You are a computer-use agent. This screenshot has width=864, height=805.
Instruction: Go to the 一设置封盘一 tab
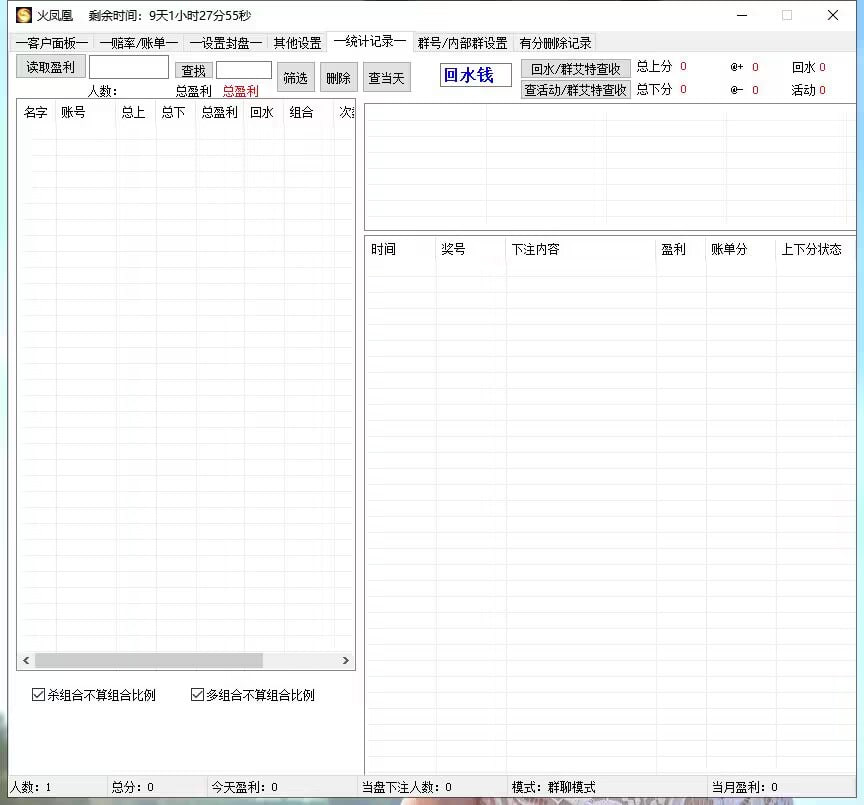pyautogui.click(x=225, y=43)
